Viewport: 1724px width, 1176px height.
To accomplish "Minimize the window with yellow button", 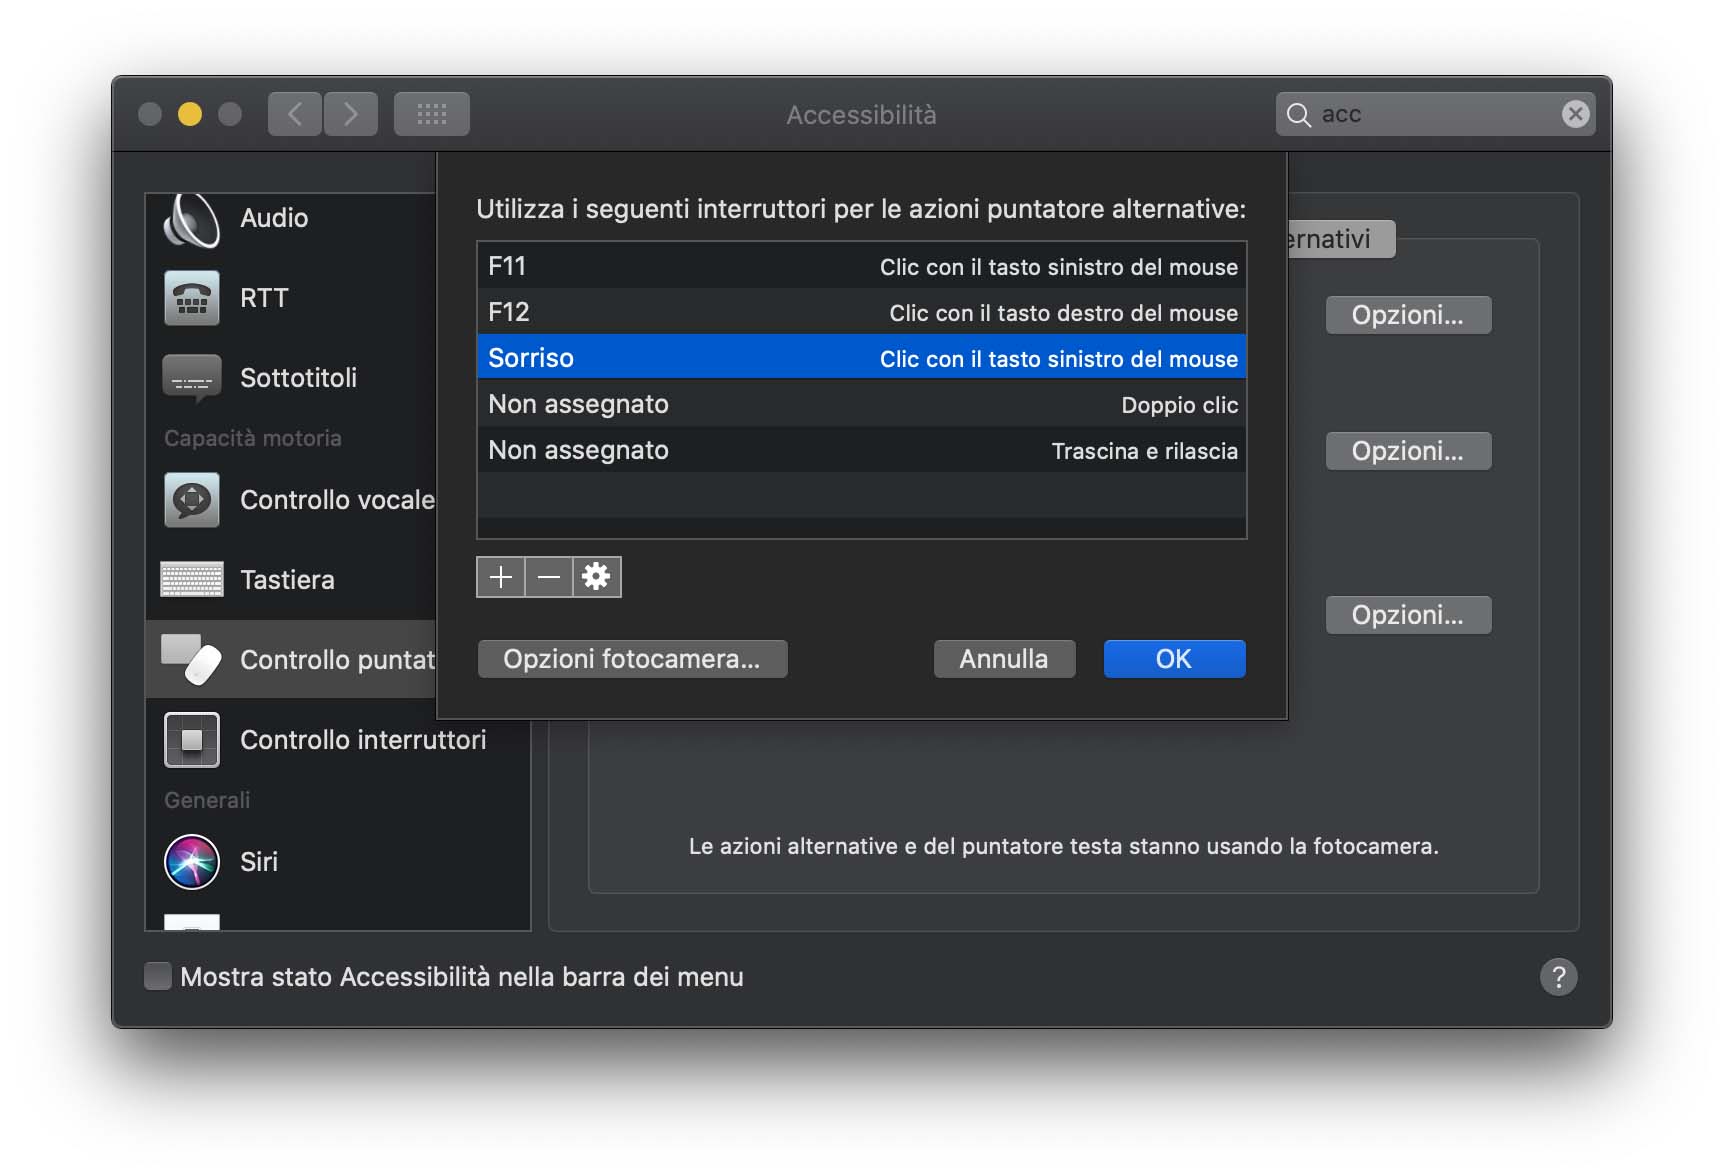I will pyautogui.click(x=190, y=114).
